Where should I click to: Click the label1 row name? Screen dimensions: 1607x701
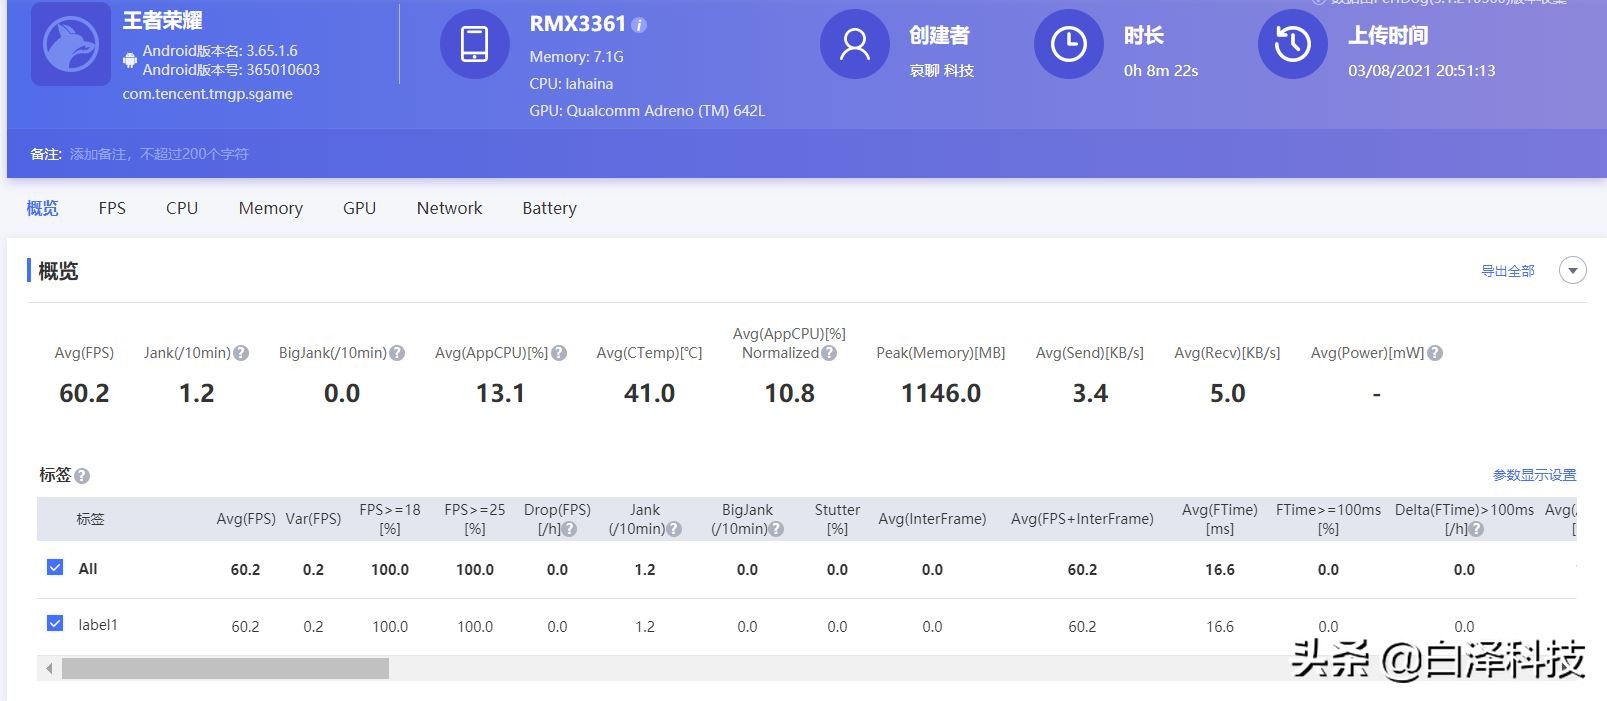coord(98,625)
